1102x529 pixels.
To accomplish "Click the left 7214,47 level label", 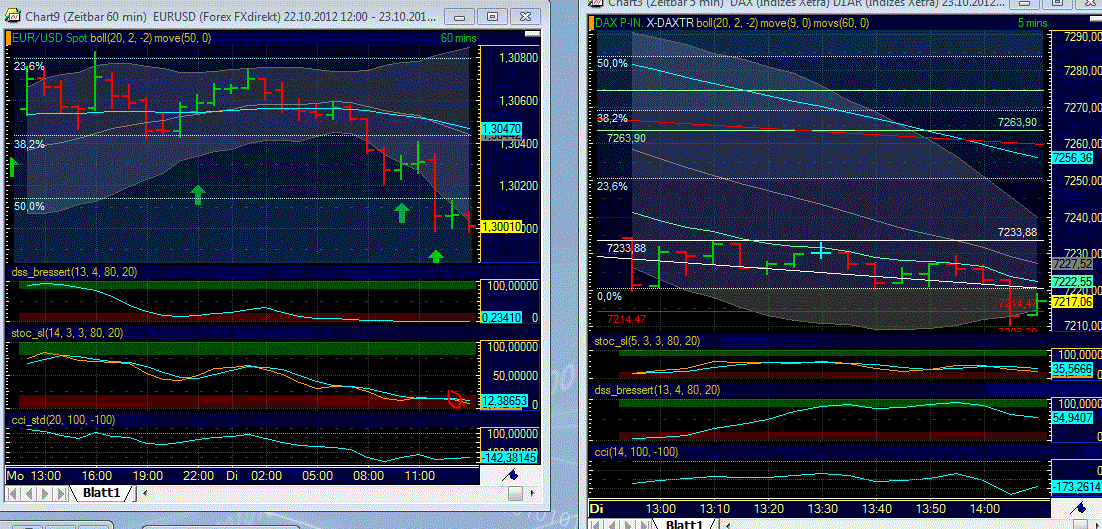I will (x=626, y=320).
